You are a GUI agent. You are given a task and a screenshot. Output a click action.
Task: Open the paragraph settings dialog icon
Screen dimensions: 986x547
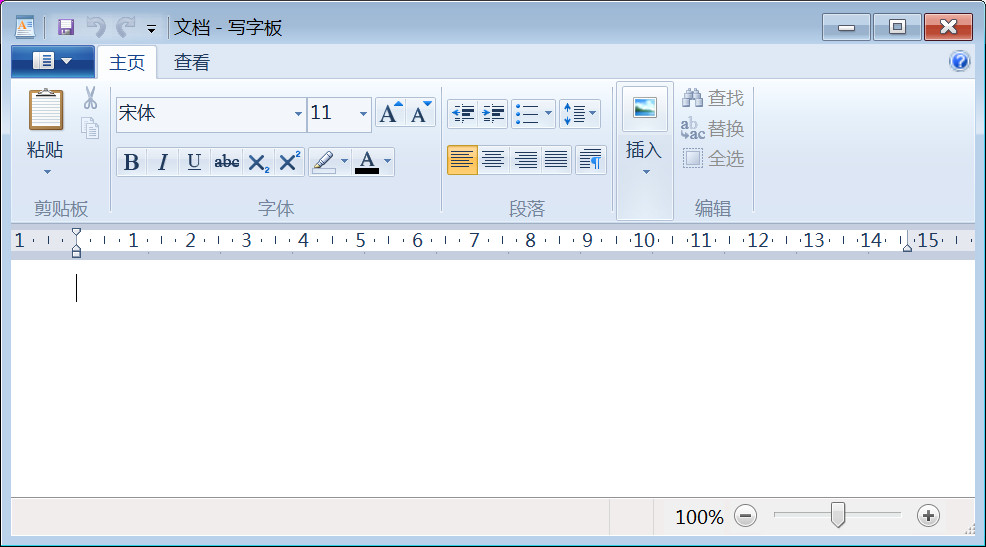[x=590, y=160]
